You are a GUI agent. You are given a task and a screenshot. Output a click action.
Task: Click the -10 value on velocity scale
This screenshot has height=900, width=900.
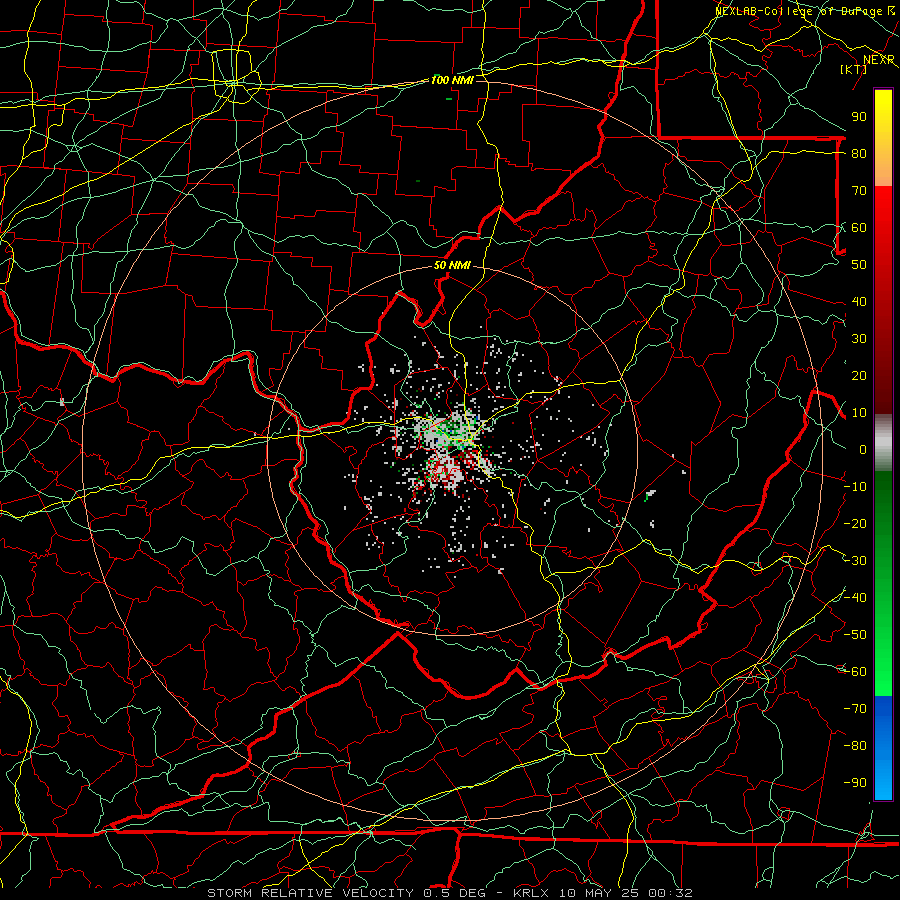coord(855,487)
